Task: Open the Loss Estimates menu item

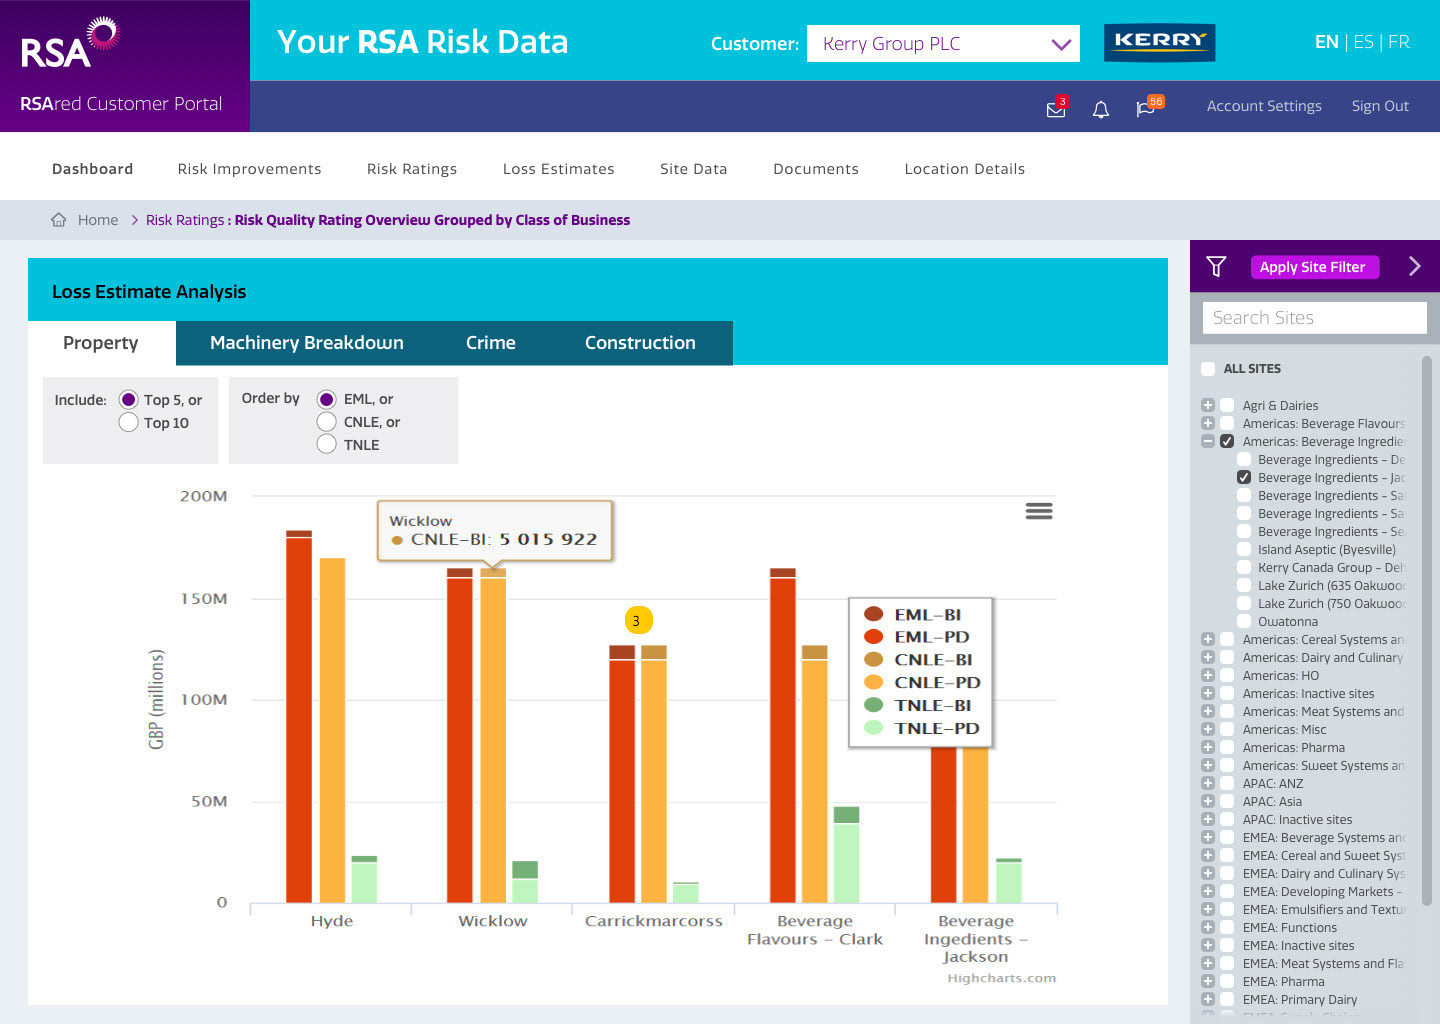Action: click(558, 169)
